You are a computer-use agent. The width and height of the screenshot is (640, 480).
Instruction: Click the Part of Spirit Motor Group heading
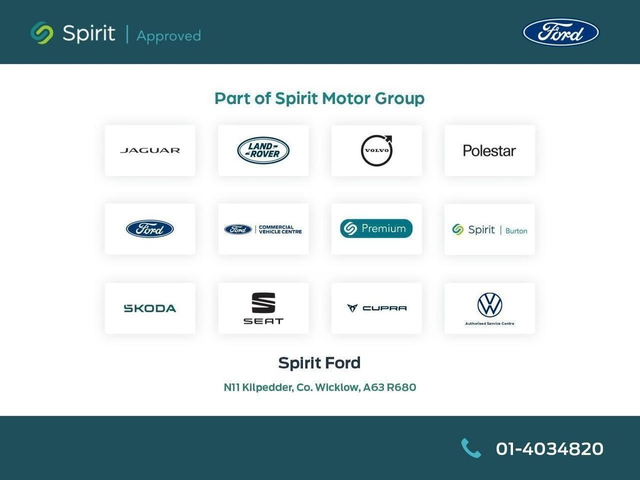click(x=319, y=98)
